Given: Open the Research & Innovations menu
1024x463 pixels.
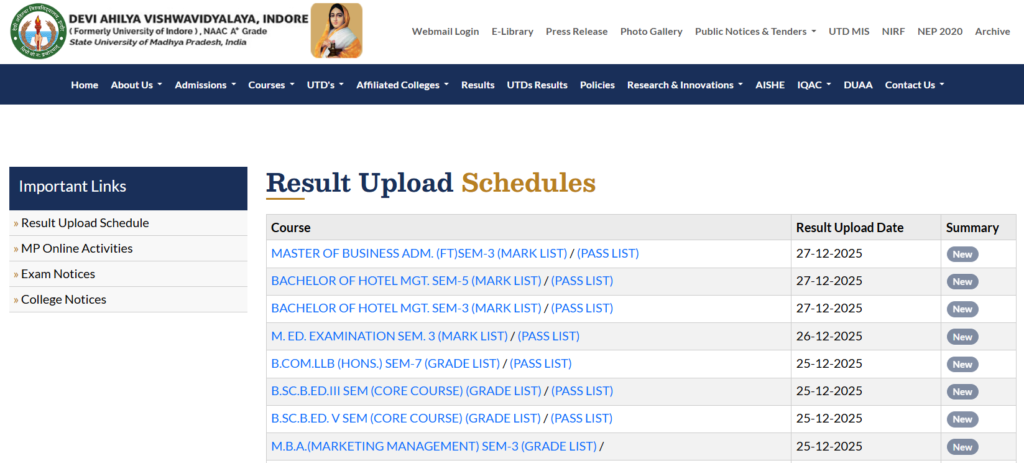Looking at the screenshot, I should (x=684, y=85).
